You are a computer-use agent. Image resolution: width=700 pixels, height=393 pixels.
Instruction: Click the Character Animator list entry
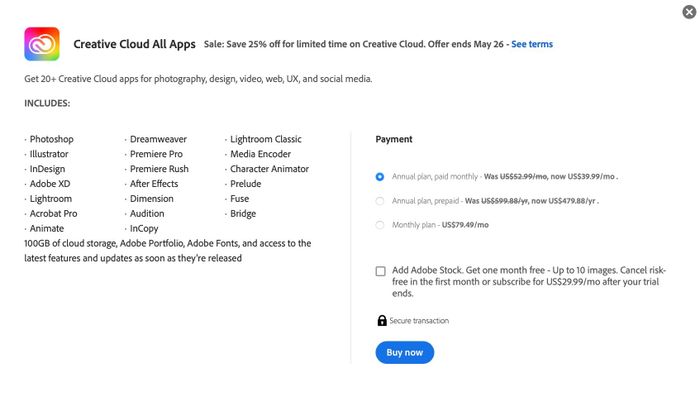coord(269,169)
